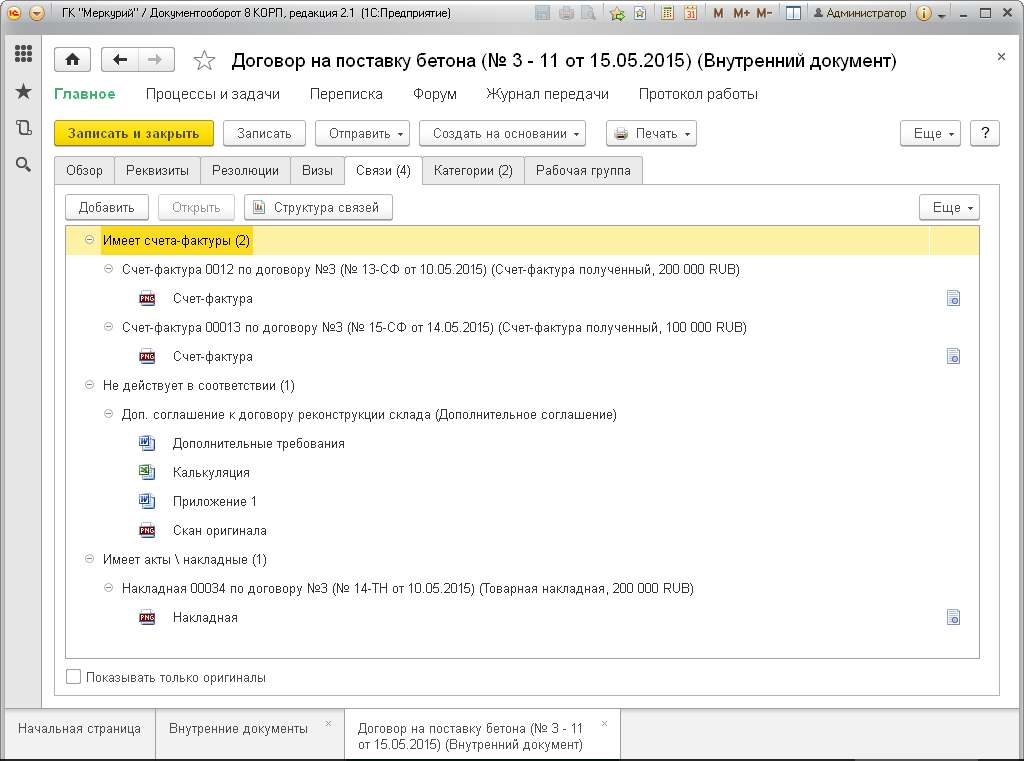Collapse the Счет-фактура 0012 node

pyautogui.click(x=108, y=269)
